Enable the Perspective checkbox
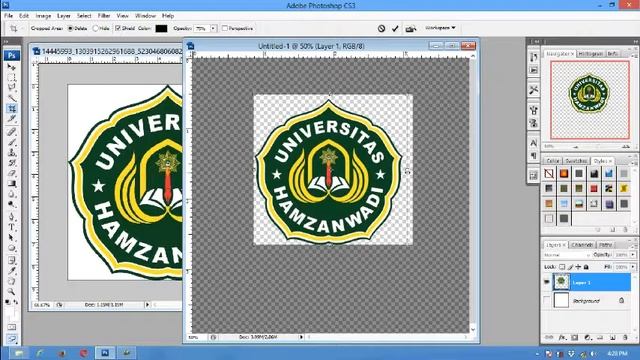 [224, 29]
